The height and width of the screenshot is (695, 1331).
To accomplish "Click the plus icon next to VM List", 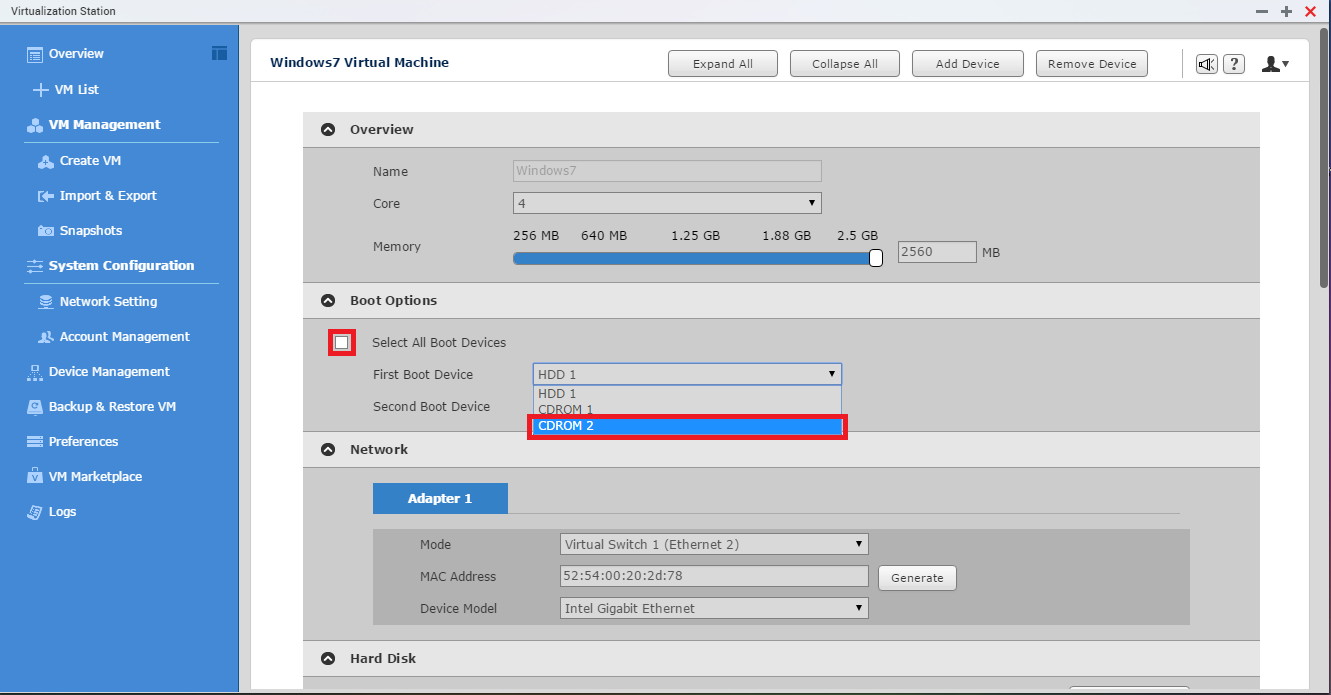I will (x=41, y=90).
